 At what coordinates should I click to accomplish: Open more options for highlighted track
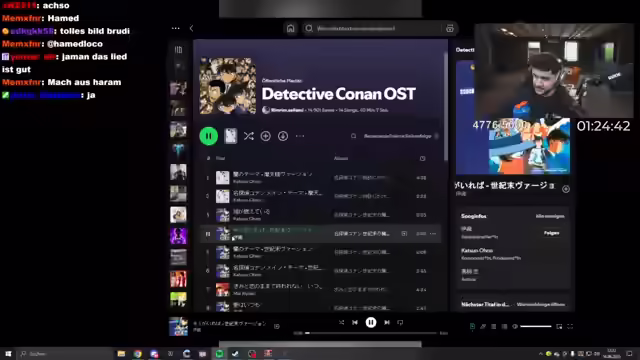point(433,234)
